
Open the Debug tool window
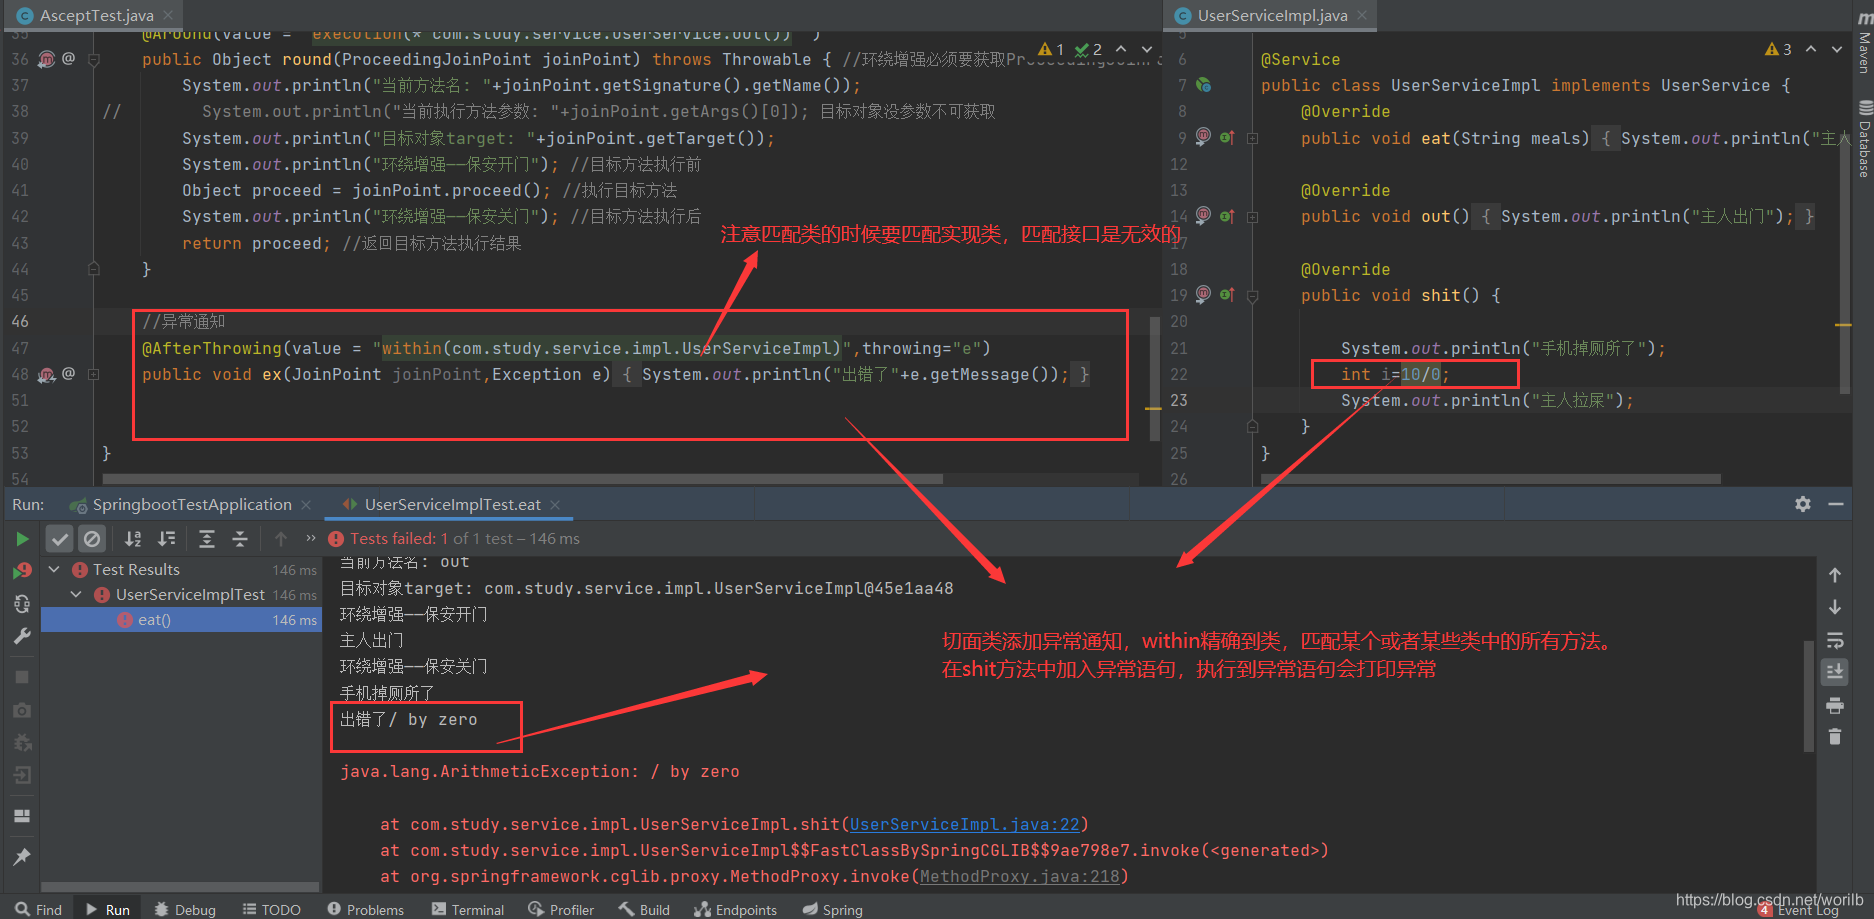click(185, 909)
